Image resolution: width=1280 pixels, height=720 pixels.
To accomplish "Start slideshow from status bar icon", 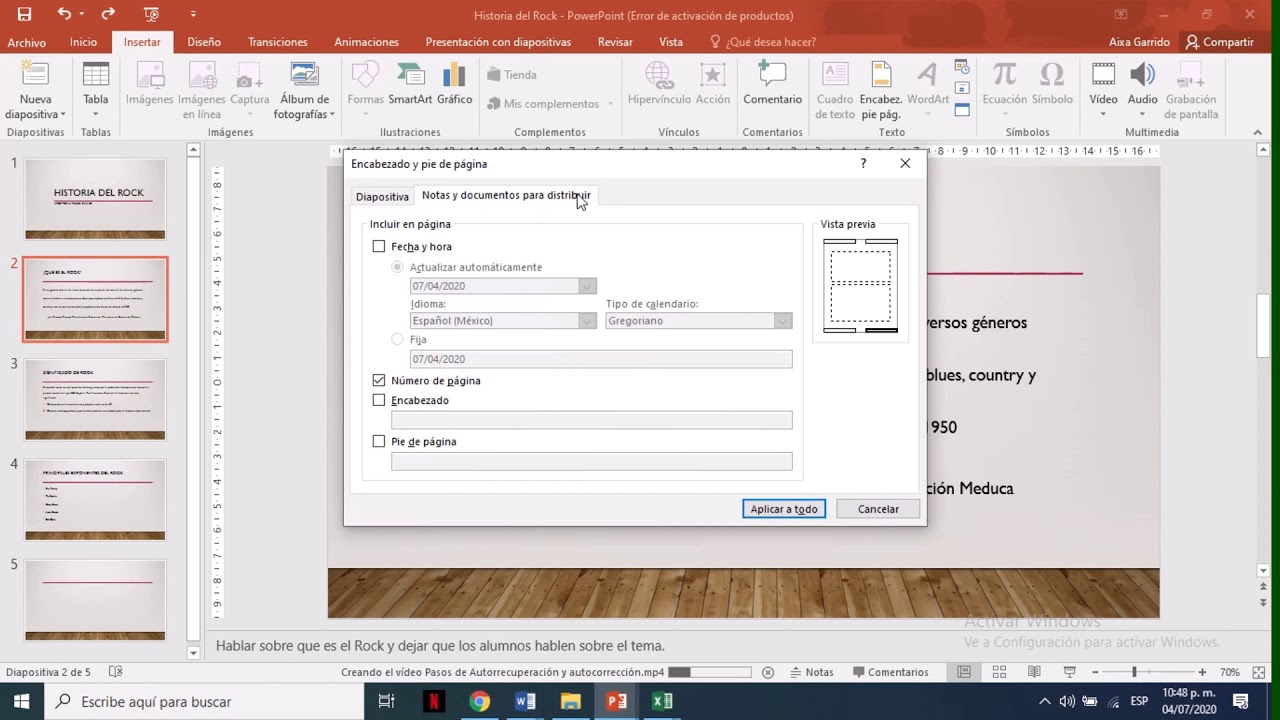I will point(1069,672).
